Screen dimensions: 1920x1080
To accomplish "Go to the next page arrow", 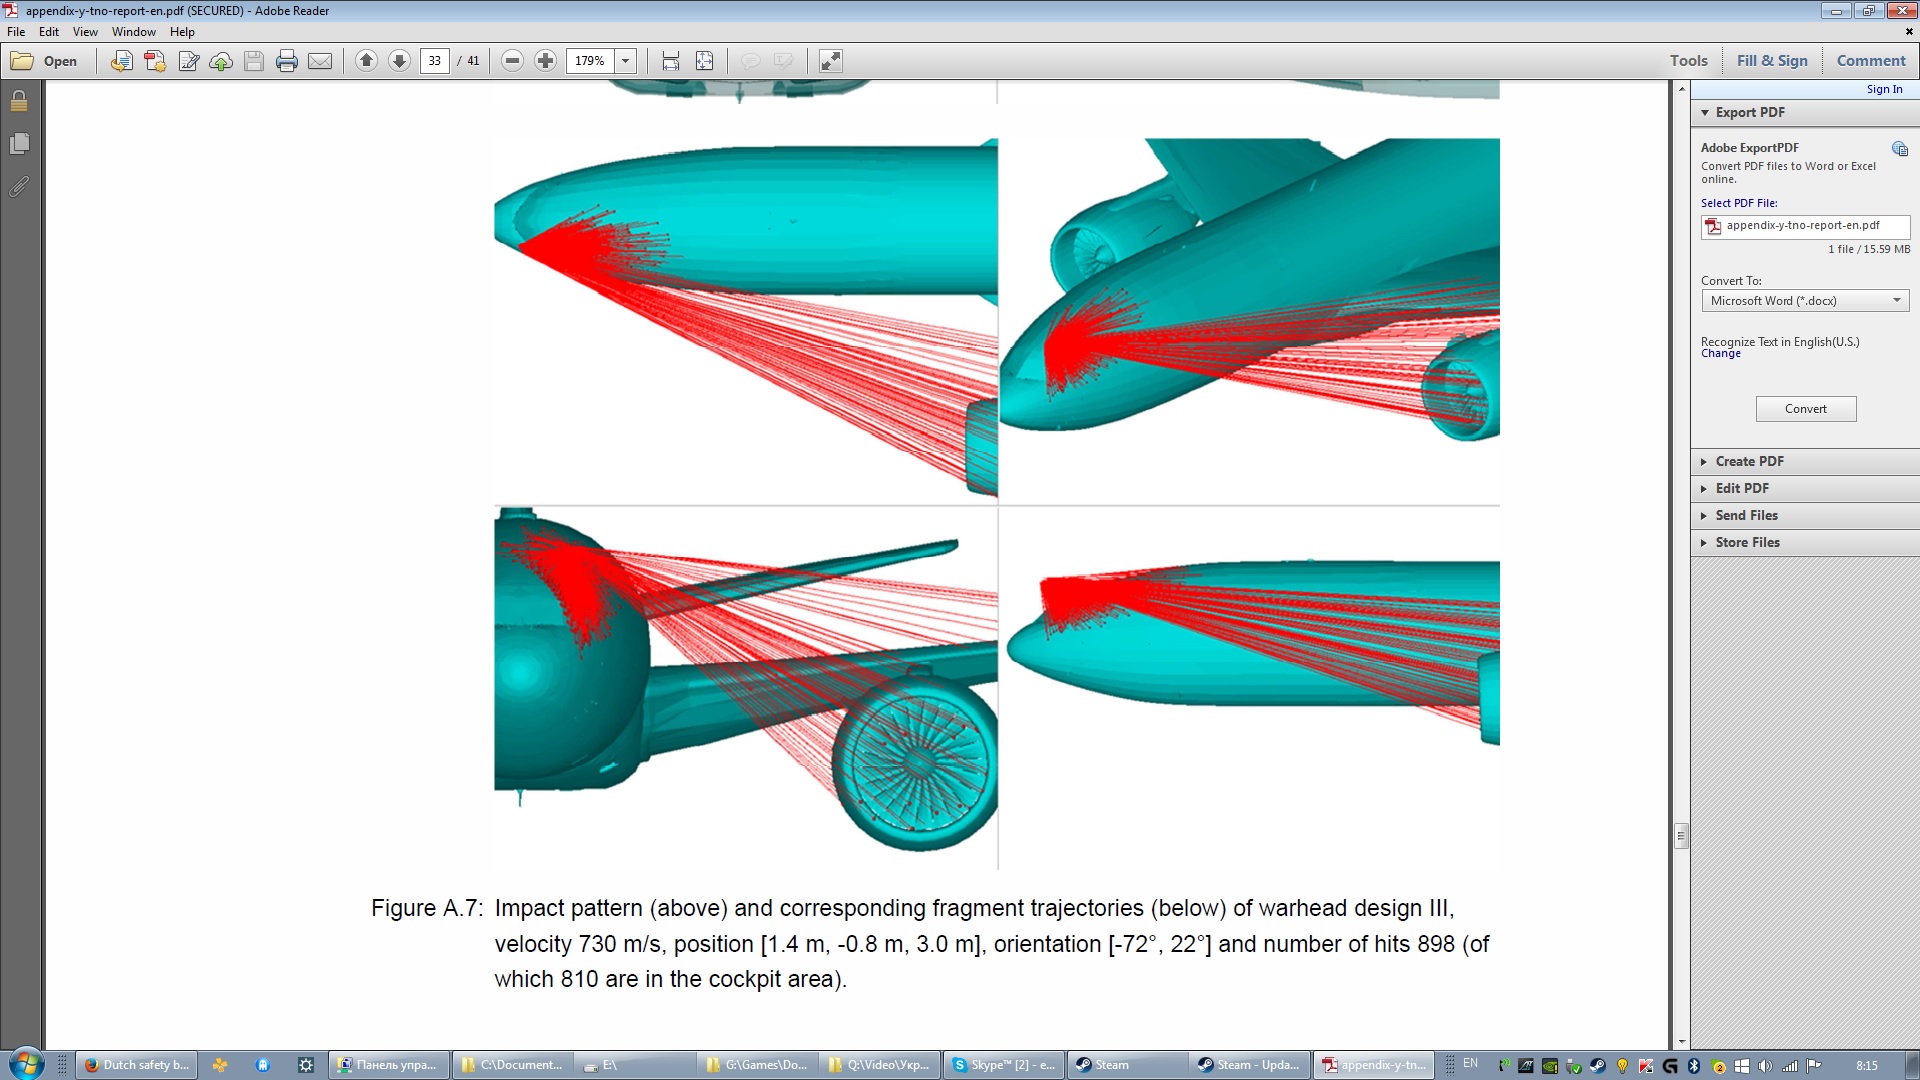I will tap(399, 61).
